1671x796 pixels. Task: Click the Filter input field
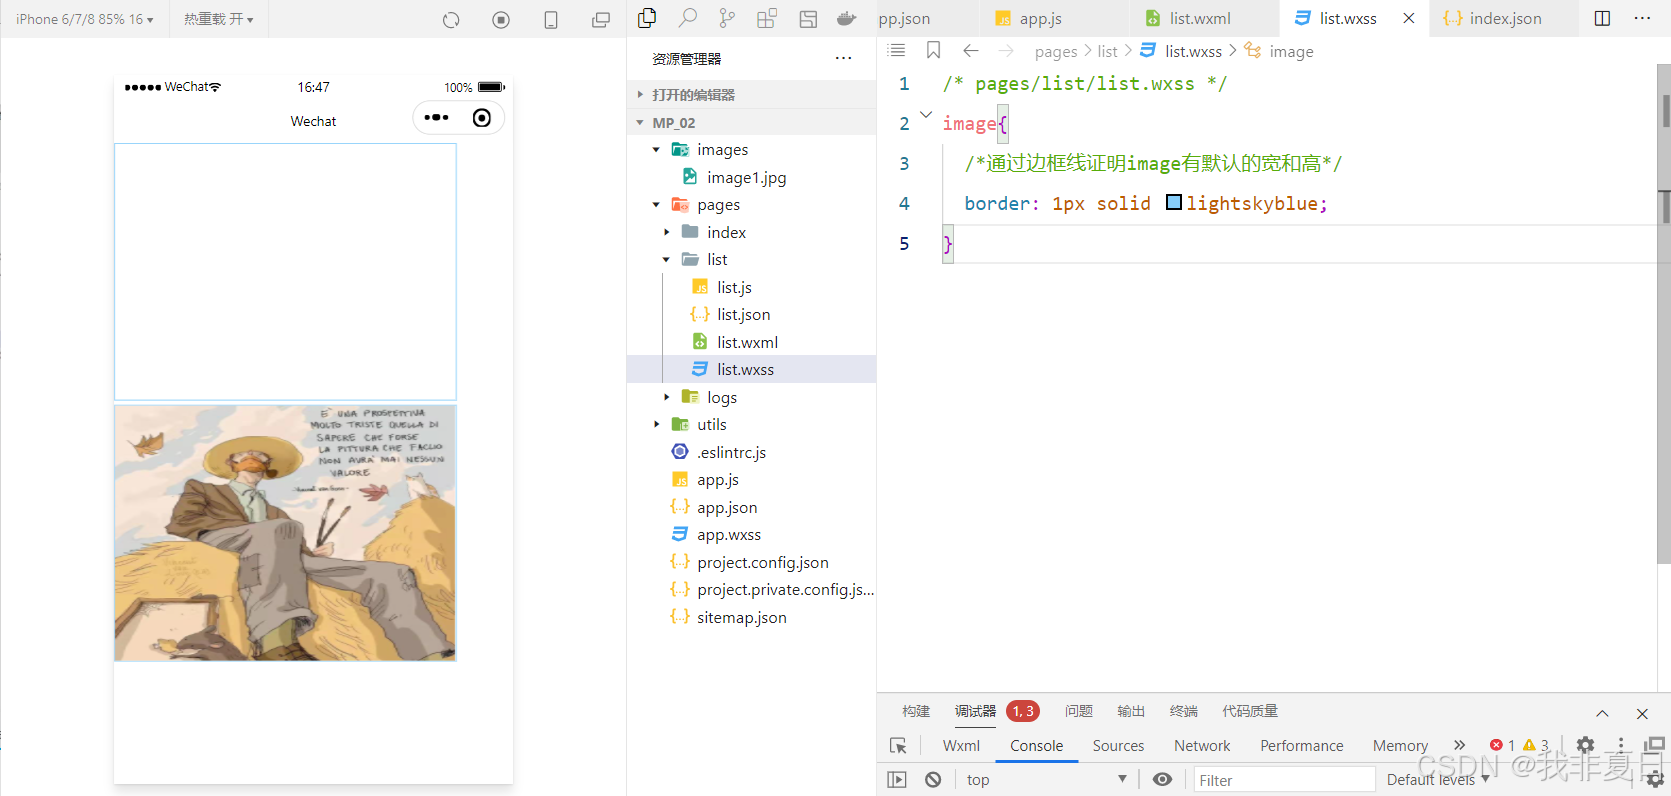click(x=1284, y=779)
